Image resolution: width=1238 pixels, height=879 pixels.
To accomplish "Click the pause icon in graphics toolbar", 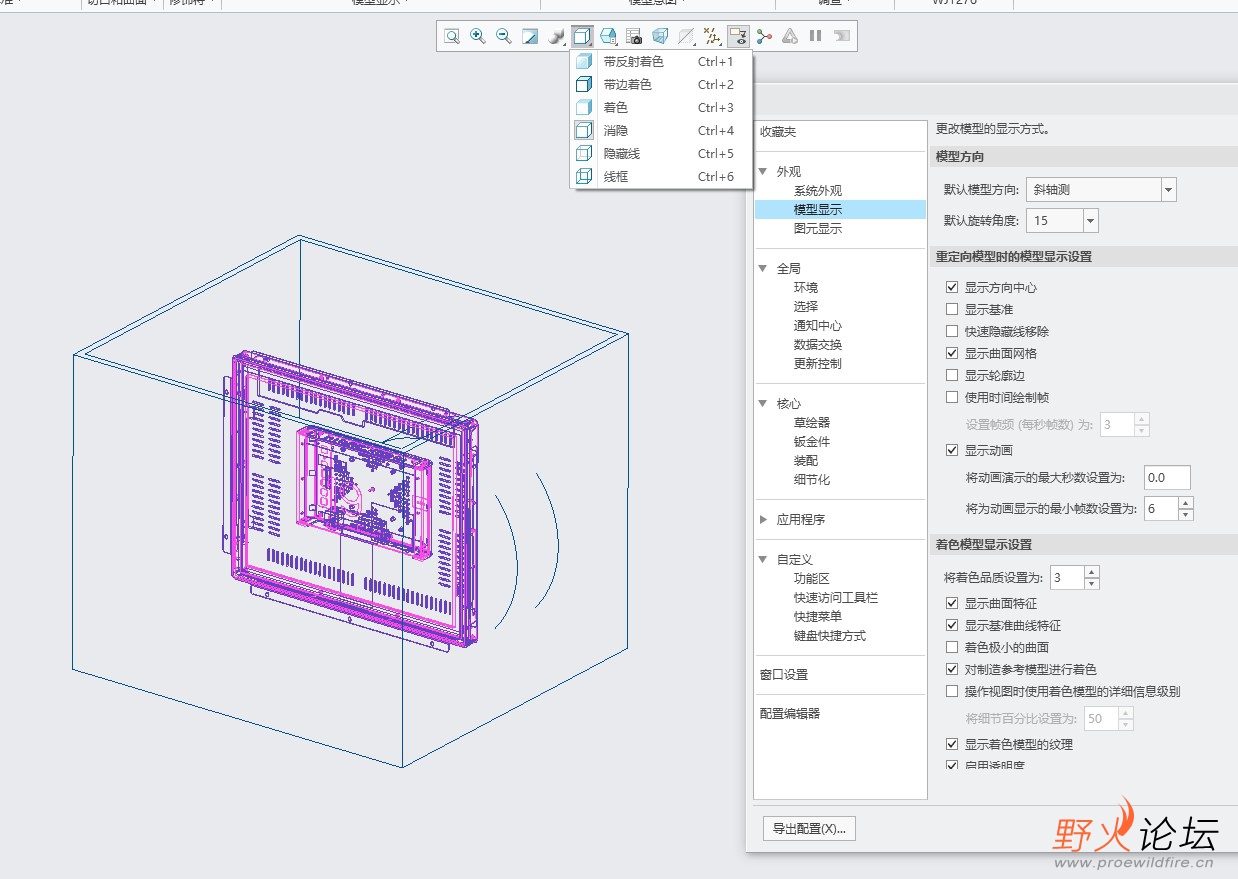I will click(x=816, y=37).
